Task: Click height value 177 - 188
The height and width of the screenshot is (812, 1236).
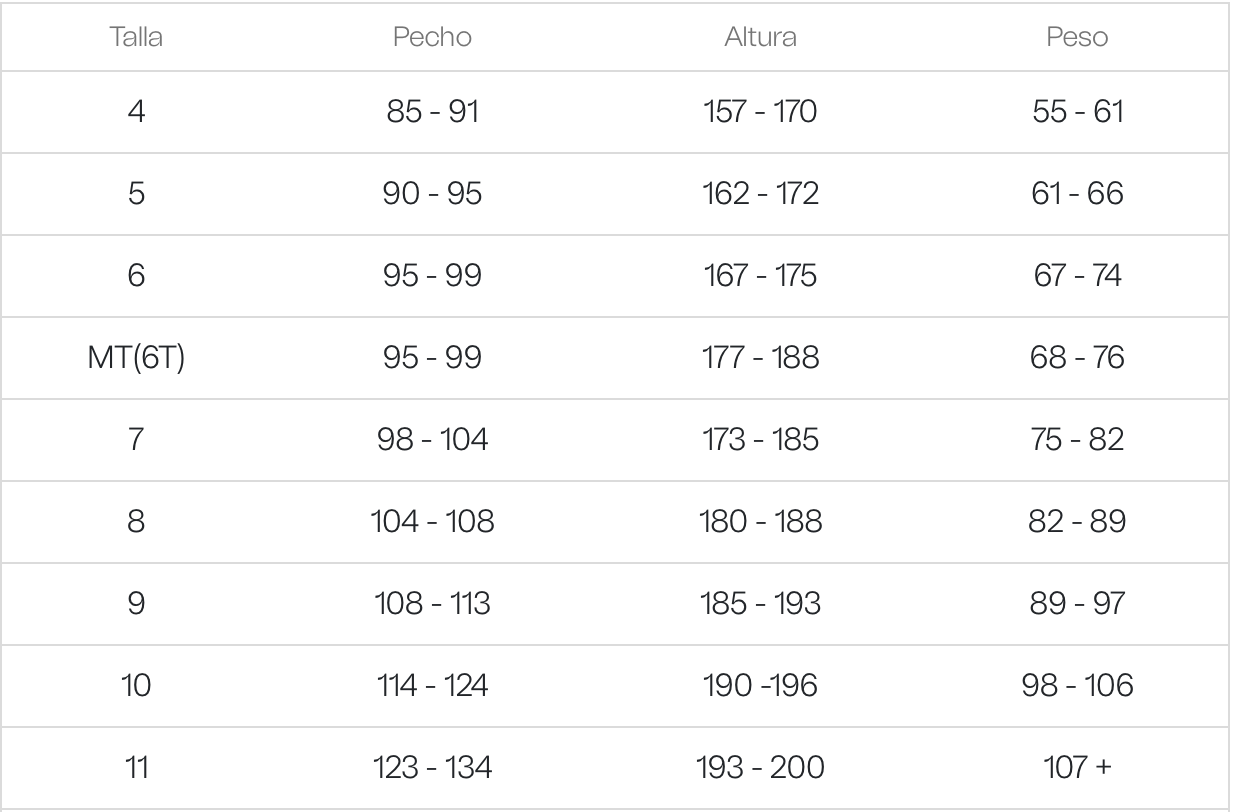Action: (x=760, y=357)
